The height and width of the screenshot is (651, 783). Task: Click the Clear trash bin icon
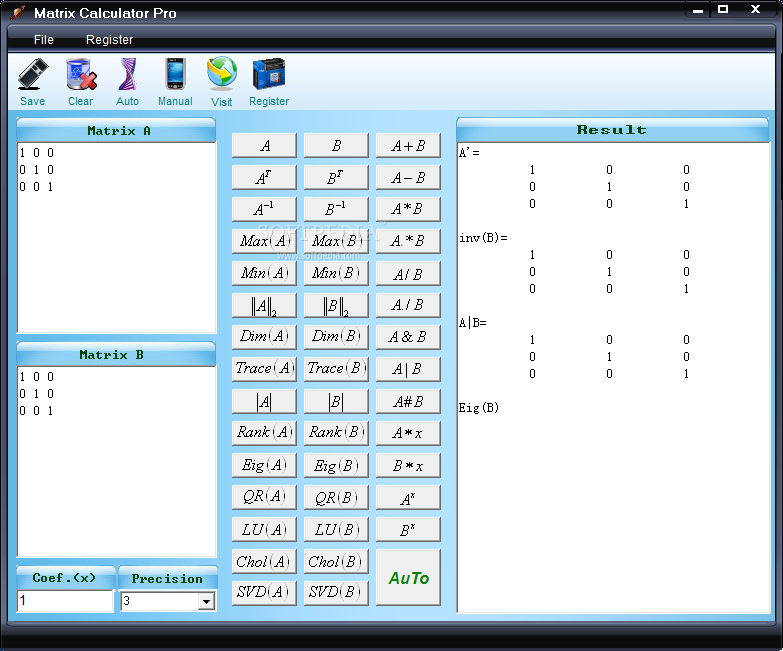pos(81,75)
